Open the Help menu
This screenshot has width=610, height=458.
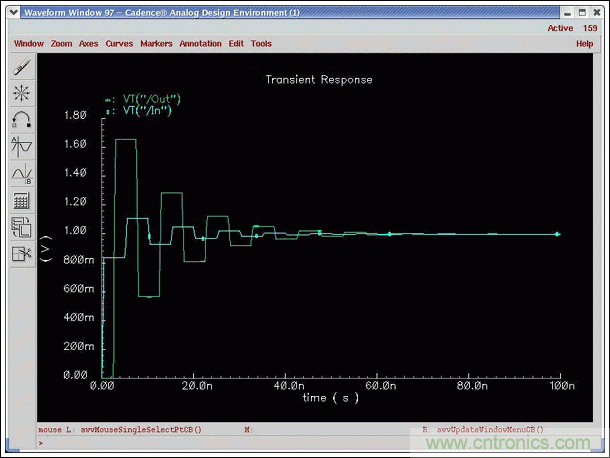(585, 44)
